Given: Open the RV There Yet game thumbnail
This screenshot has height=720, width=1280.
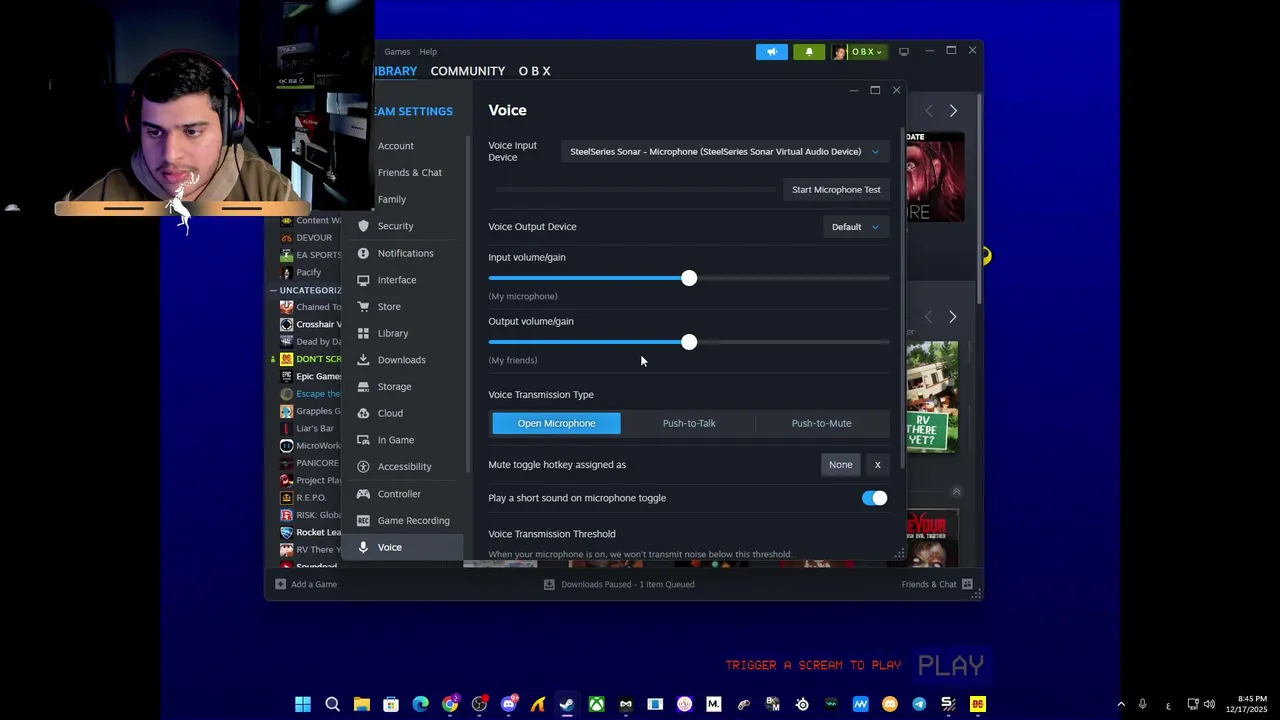Looking at the screenshot, I should coord(932,396).
